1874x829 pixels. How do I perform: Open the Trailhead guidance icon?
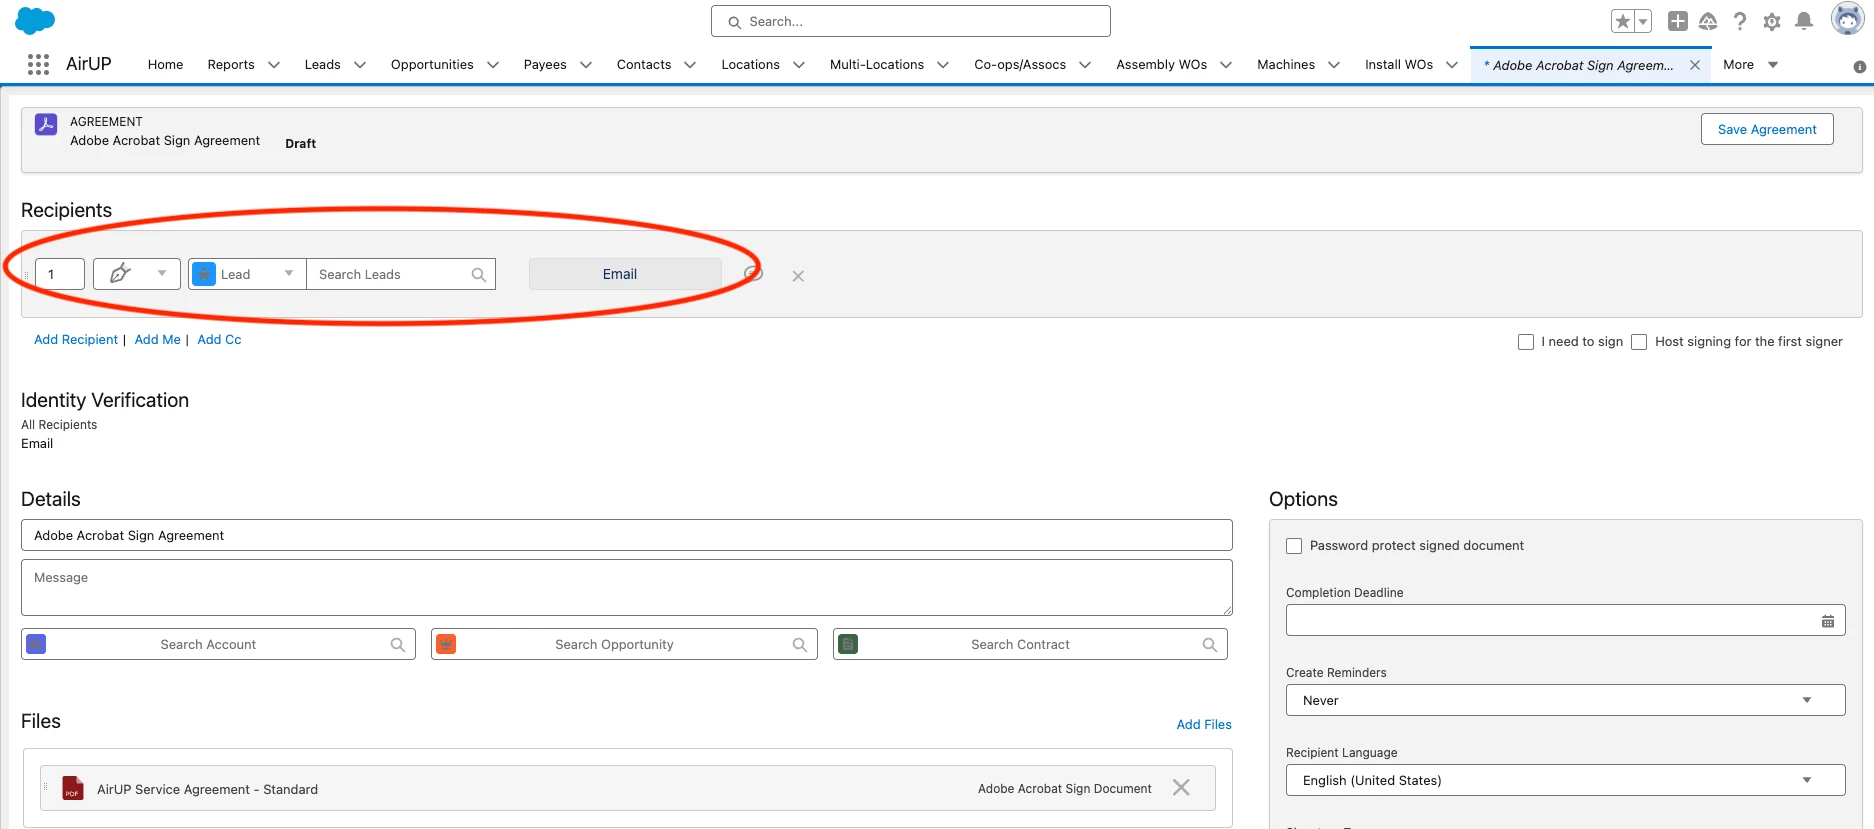(x=1708, y=21)
